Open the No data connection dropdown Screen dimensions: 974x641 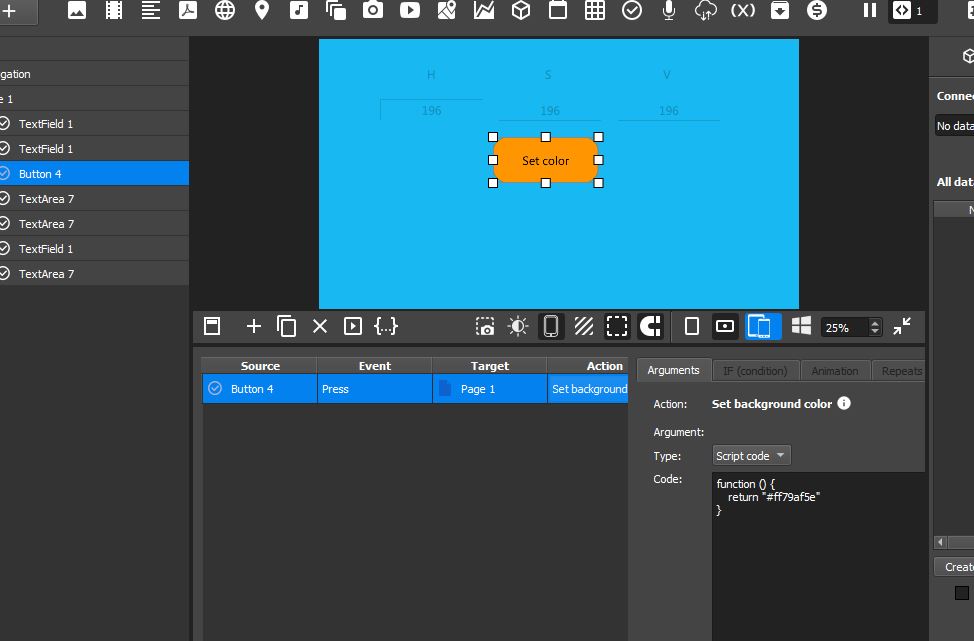(954, 125)
